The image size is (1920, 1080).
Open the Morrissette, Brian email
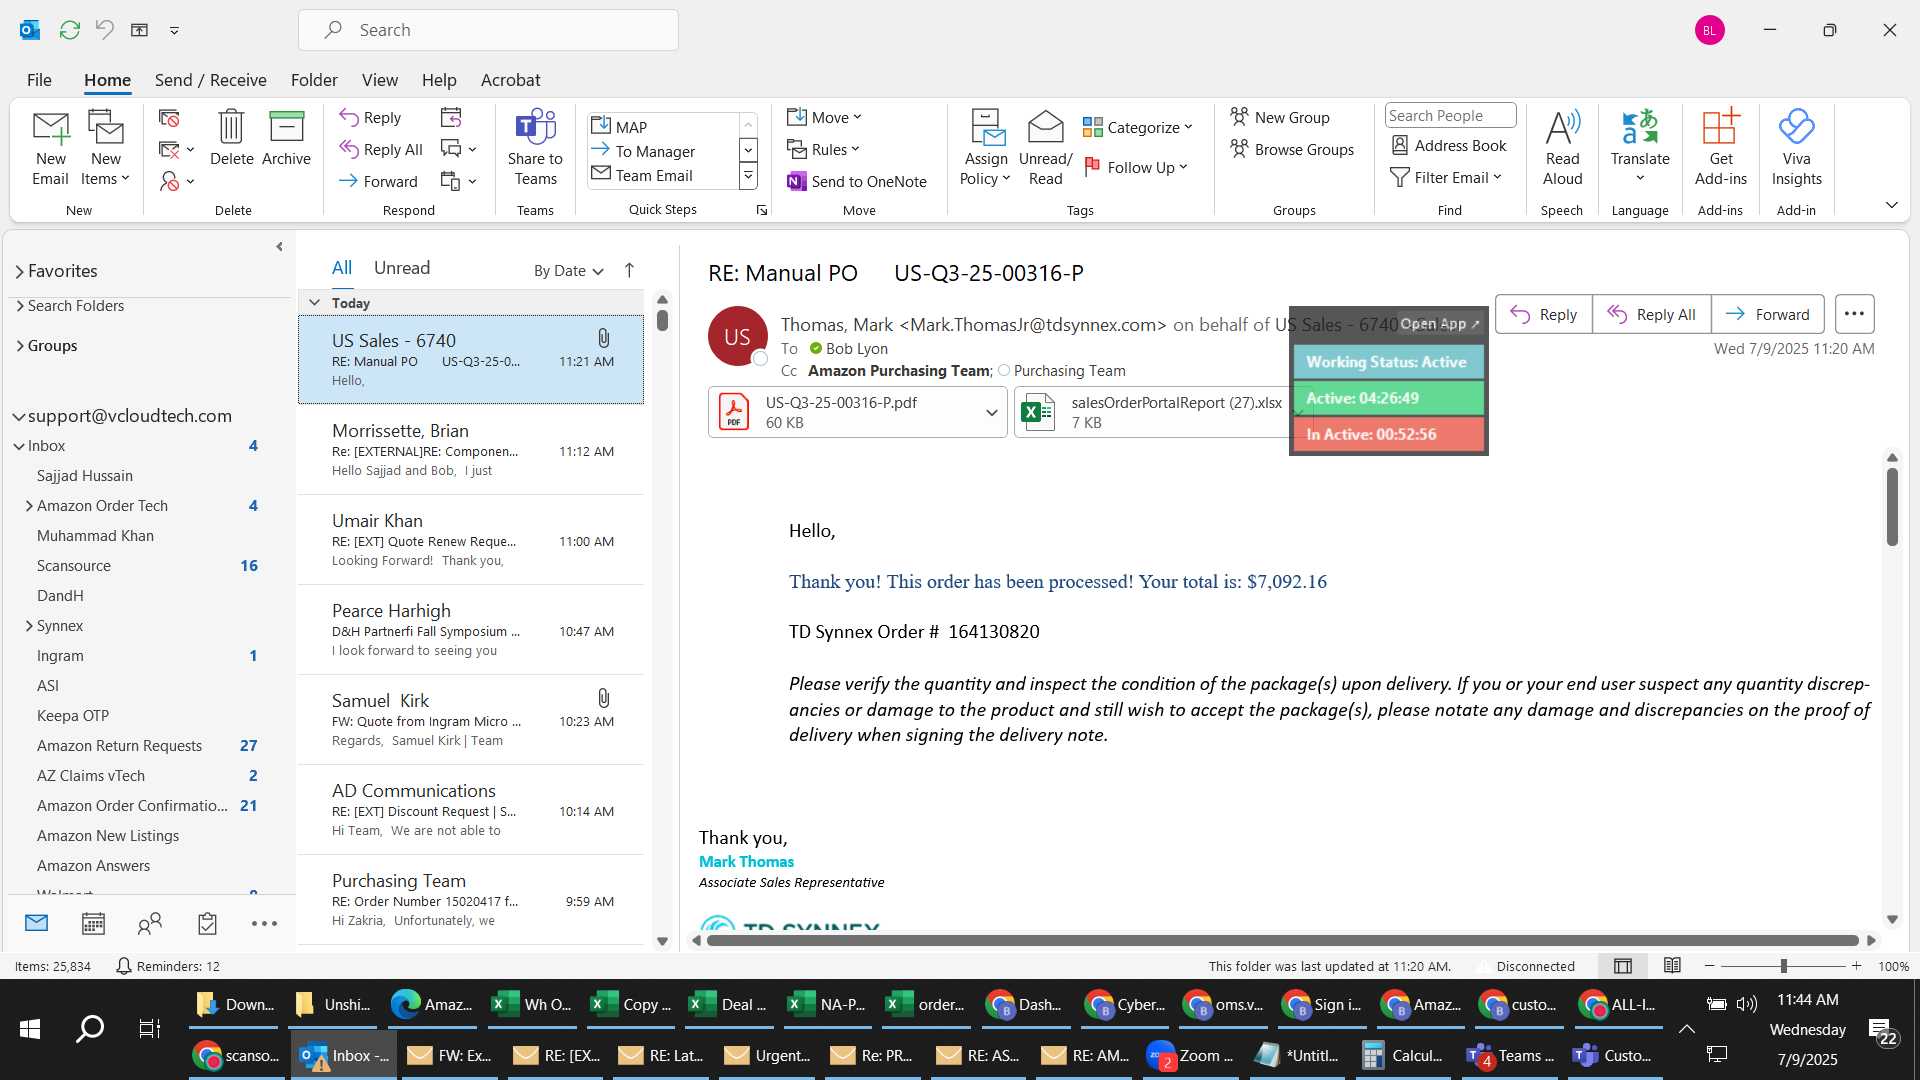(470, 450)
